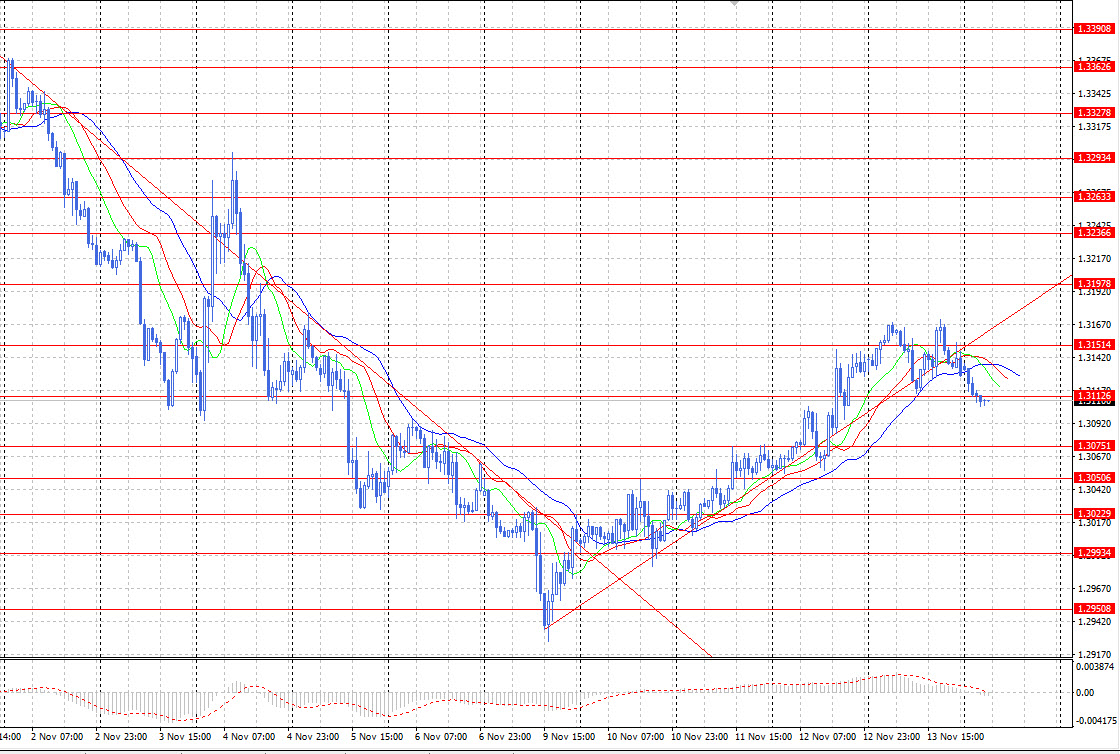Select the "11 Nov 15:00" time label
This screenshot has width=1120, height=754.
coord(764,736)
